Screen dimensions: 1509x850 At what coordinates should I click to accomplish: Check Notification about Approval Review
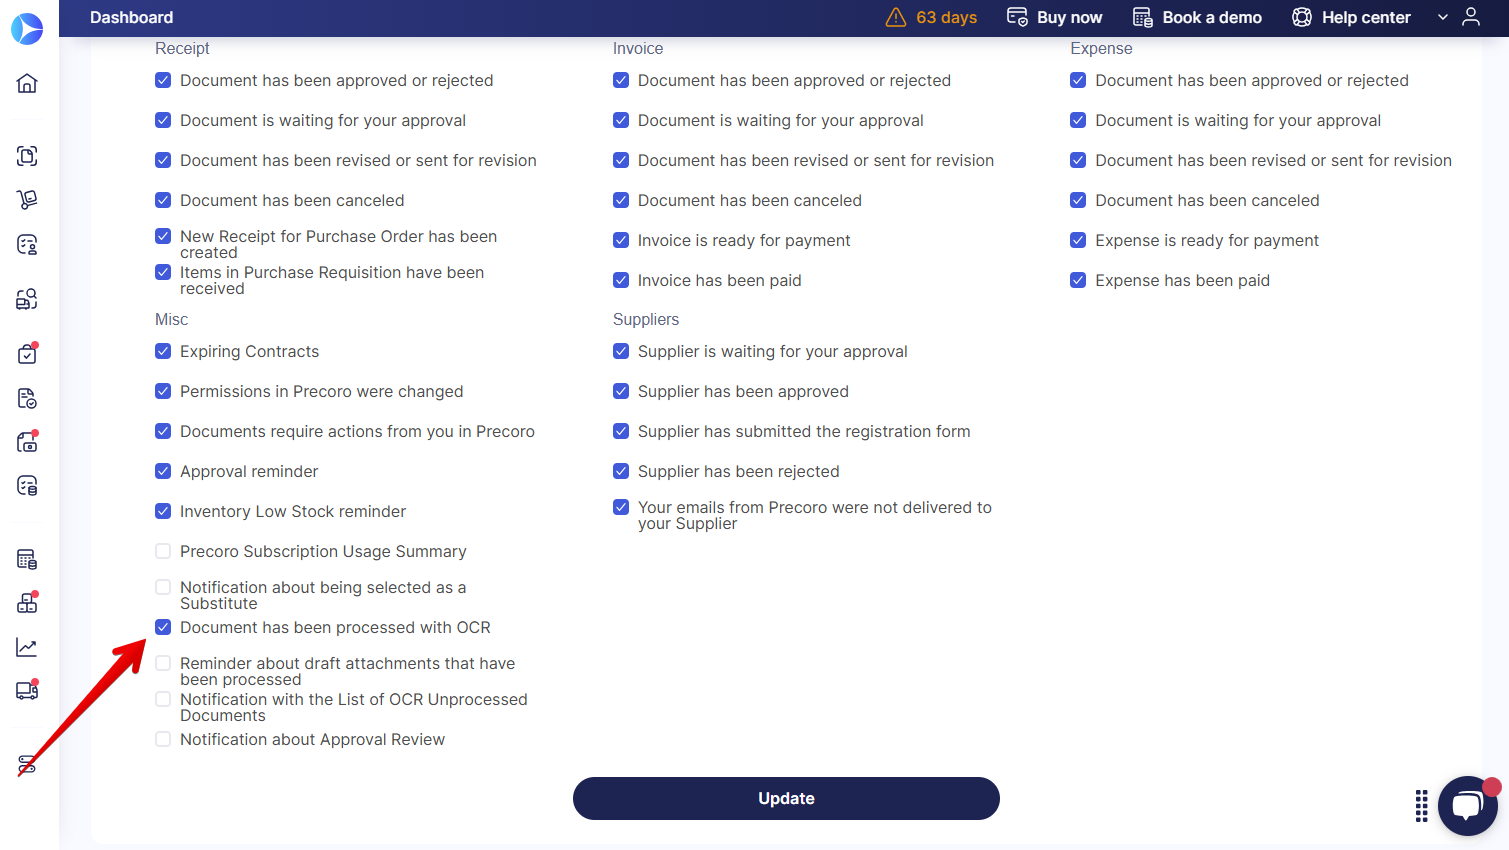click(x=163, y=739)
